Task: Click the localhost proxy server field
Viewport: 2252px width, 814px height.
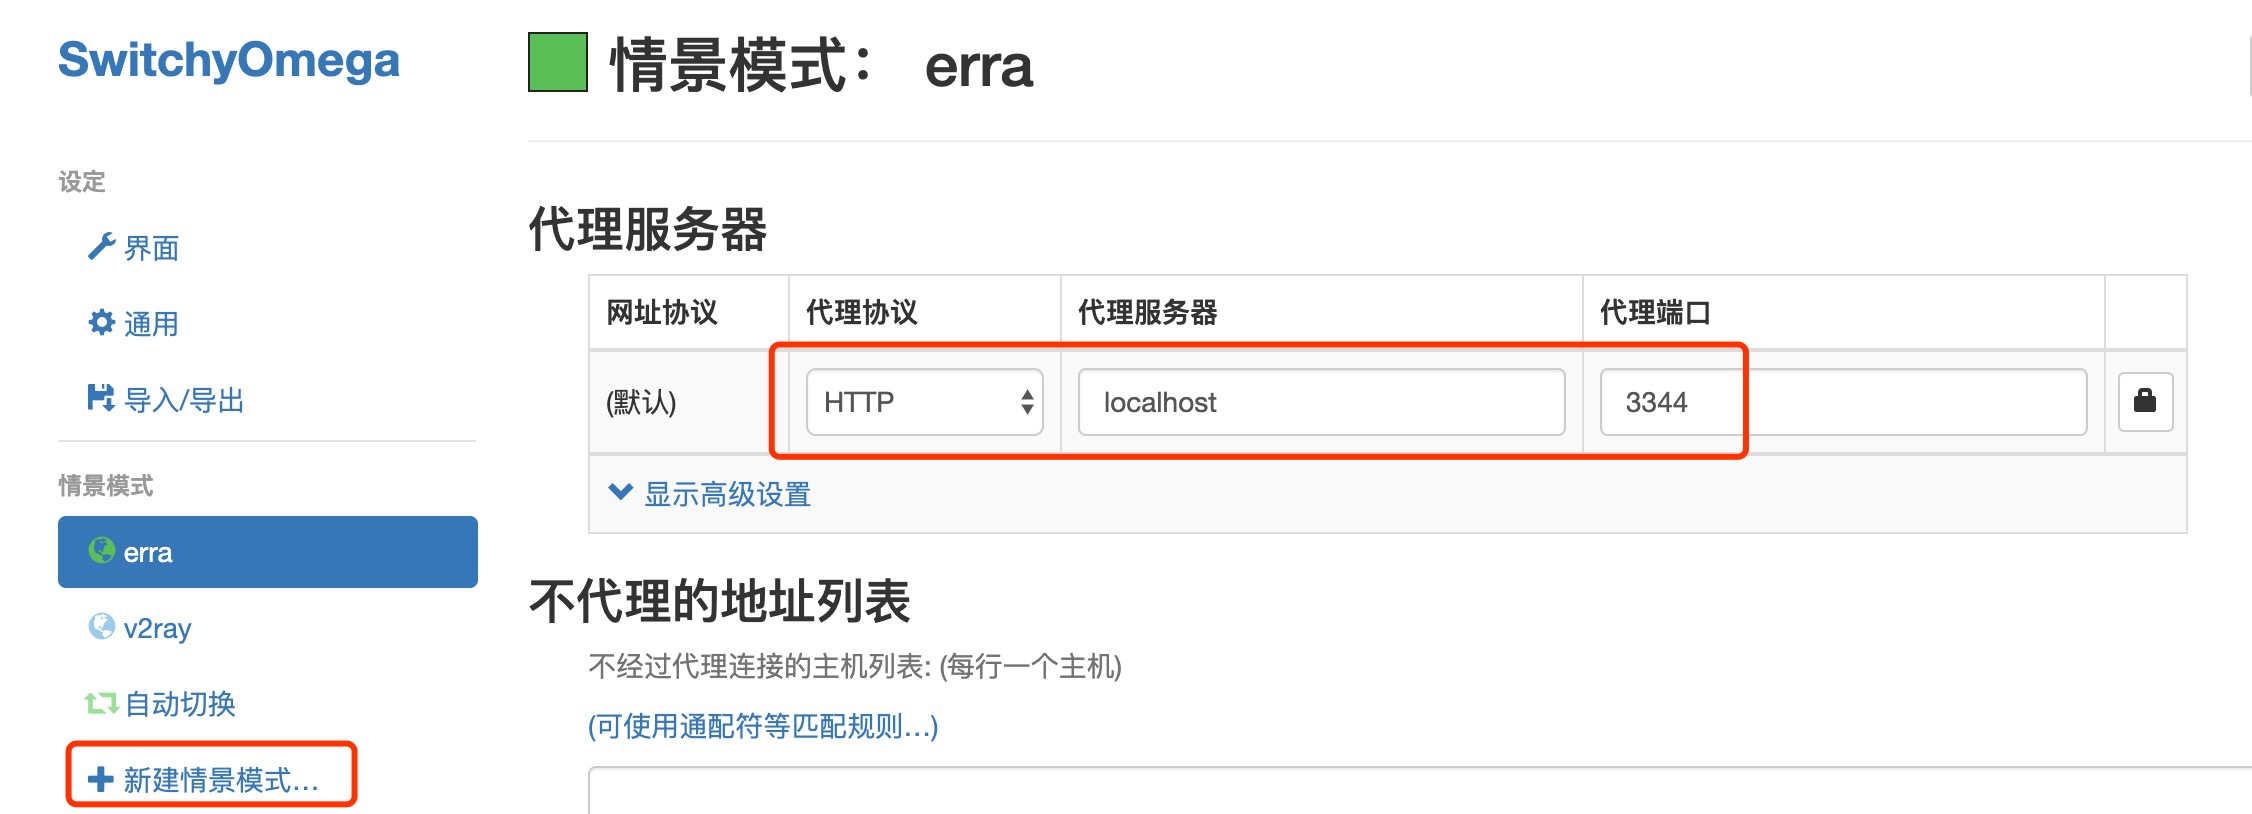Action: 1321,402
